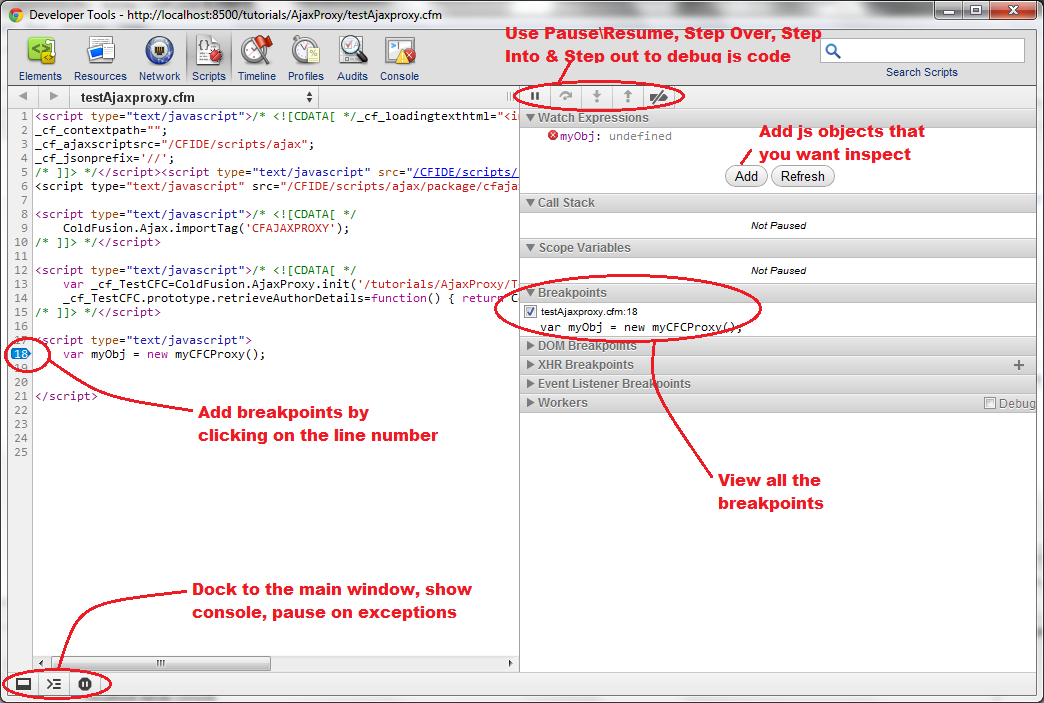Toggle Pause on exceptions at bottom bar
Image resolution: width=1044 pixels, height=703 pixels.
pos(85,684)
